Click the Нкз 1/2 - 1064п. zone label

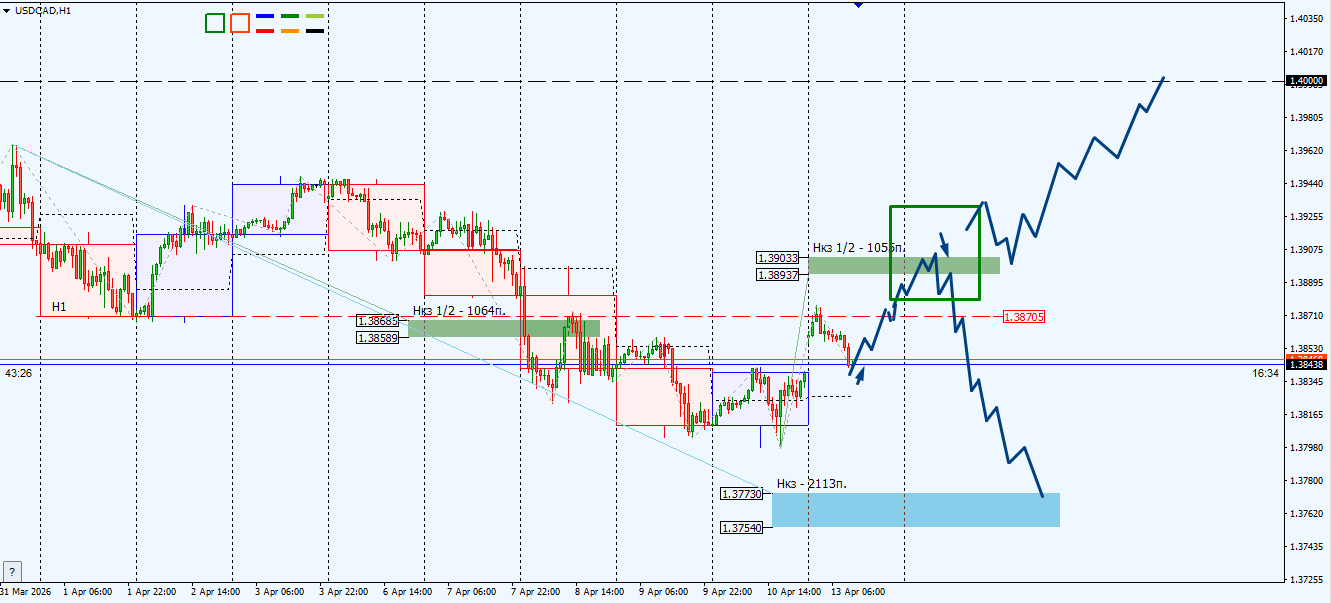pyautogui.click(x=461, y=311)
